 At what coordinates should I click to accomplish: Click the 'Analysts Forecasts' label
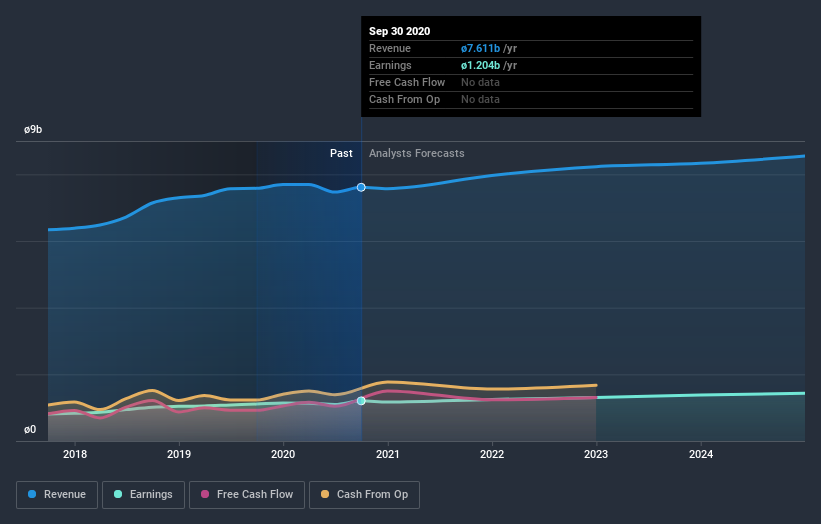point(417,153)
